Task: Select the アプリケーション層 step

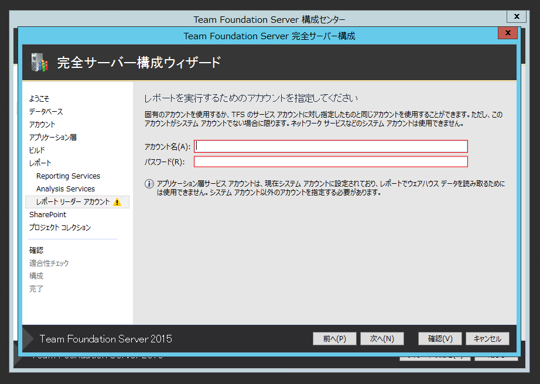Action: [53, 137]
